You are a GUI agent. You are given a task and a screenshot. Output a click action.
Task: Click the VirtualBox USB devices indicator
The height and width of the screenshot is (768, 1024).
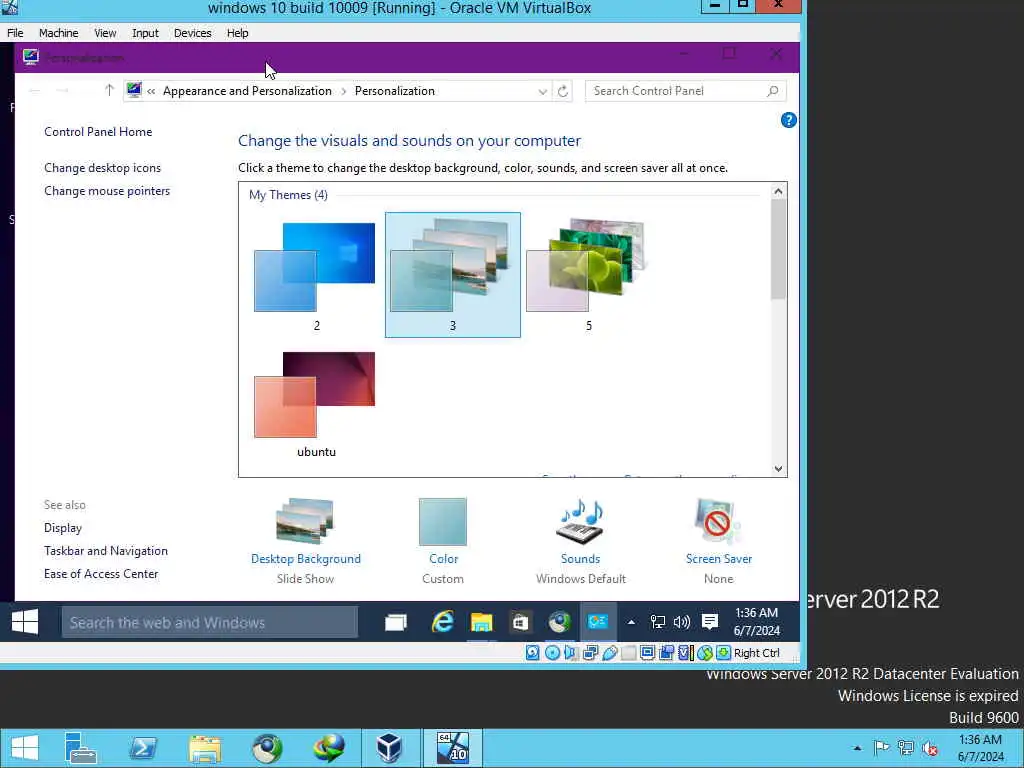(x=609, y=652)
